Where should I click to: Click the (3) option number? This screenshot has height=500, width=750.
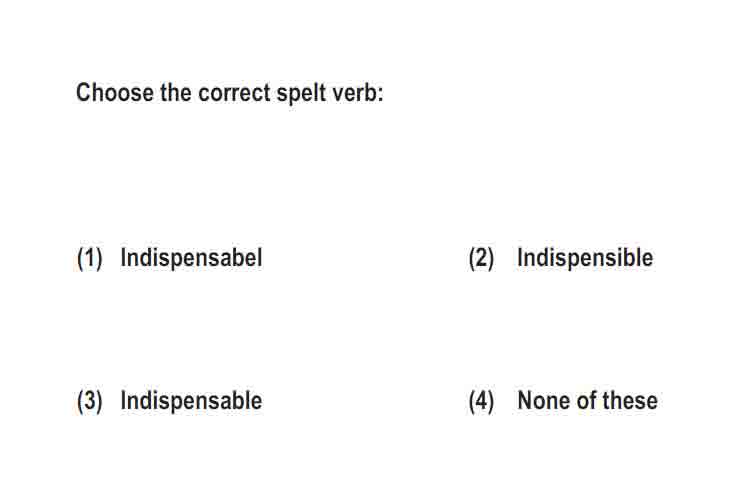[89, 401]
